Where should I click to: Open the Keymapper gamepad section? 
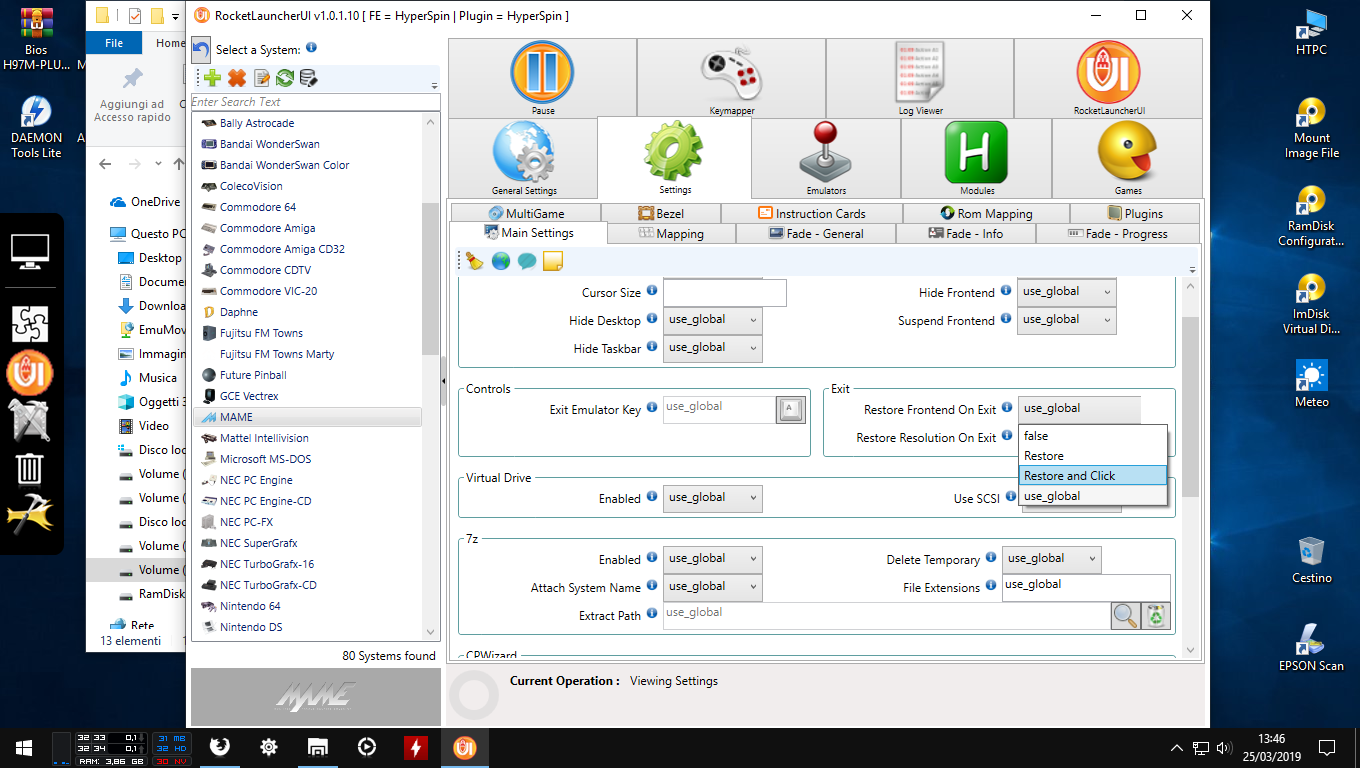pyautogui.click(x=731, y=77)
